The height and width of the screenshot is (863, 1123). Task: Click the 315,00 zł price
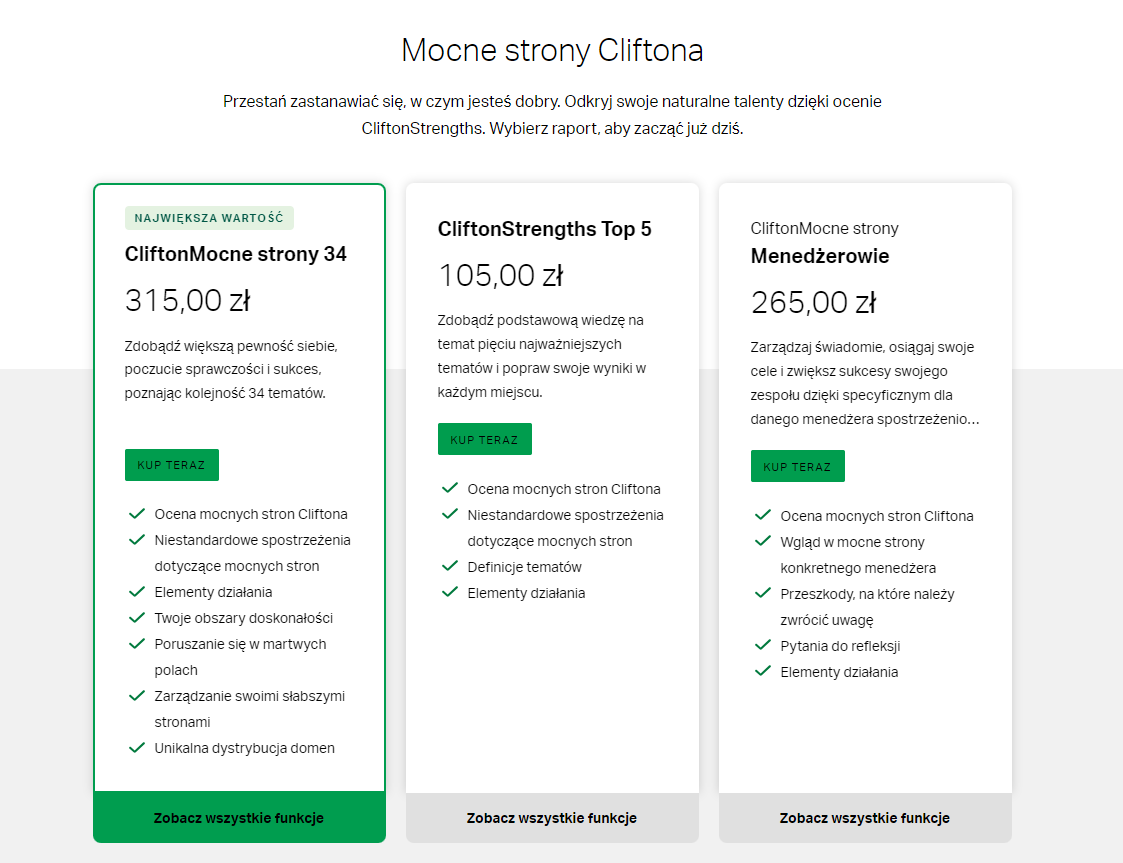[x=187, y=300]
